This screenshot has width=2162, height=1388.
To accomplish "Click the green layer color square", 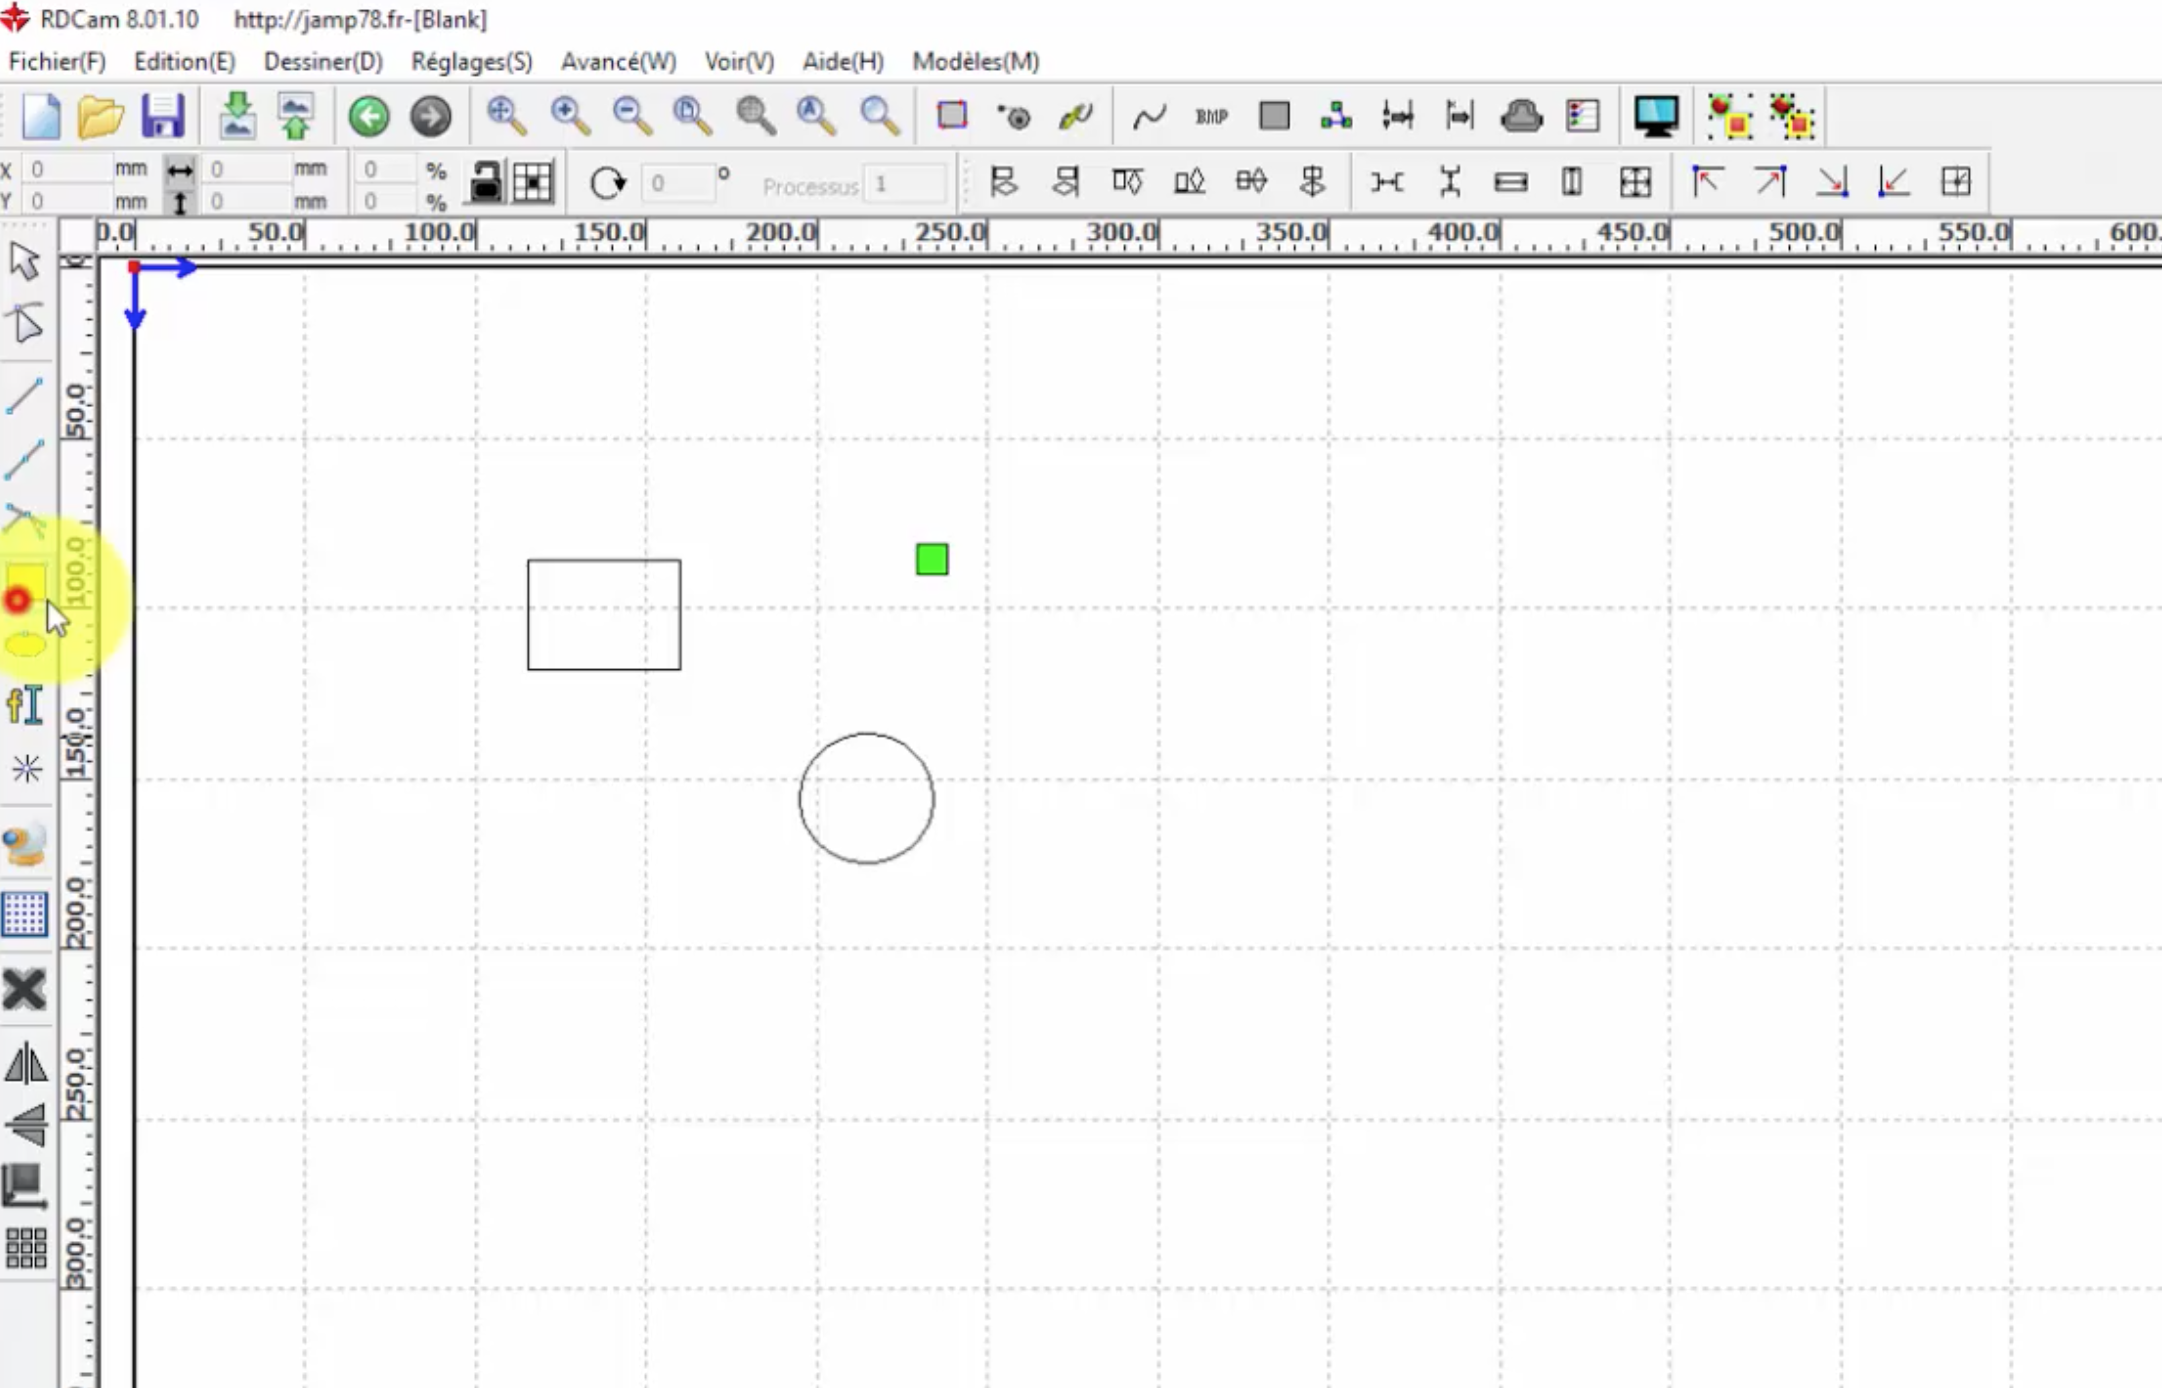I will 932,559.
